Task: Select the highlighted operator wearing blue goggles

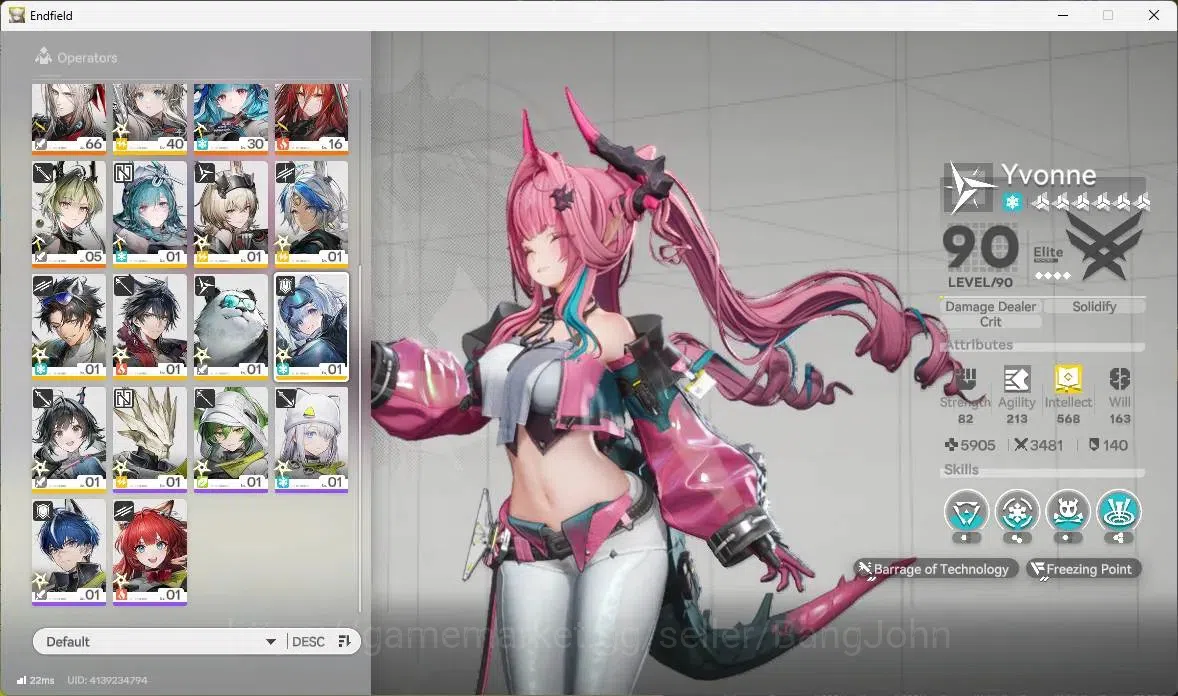Action: coord(311,326)
